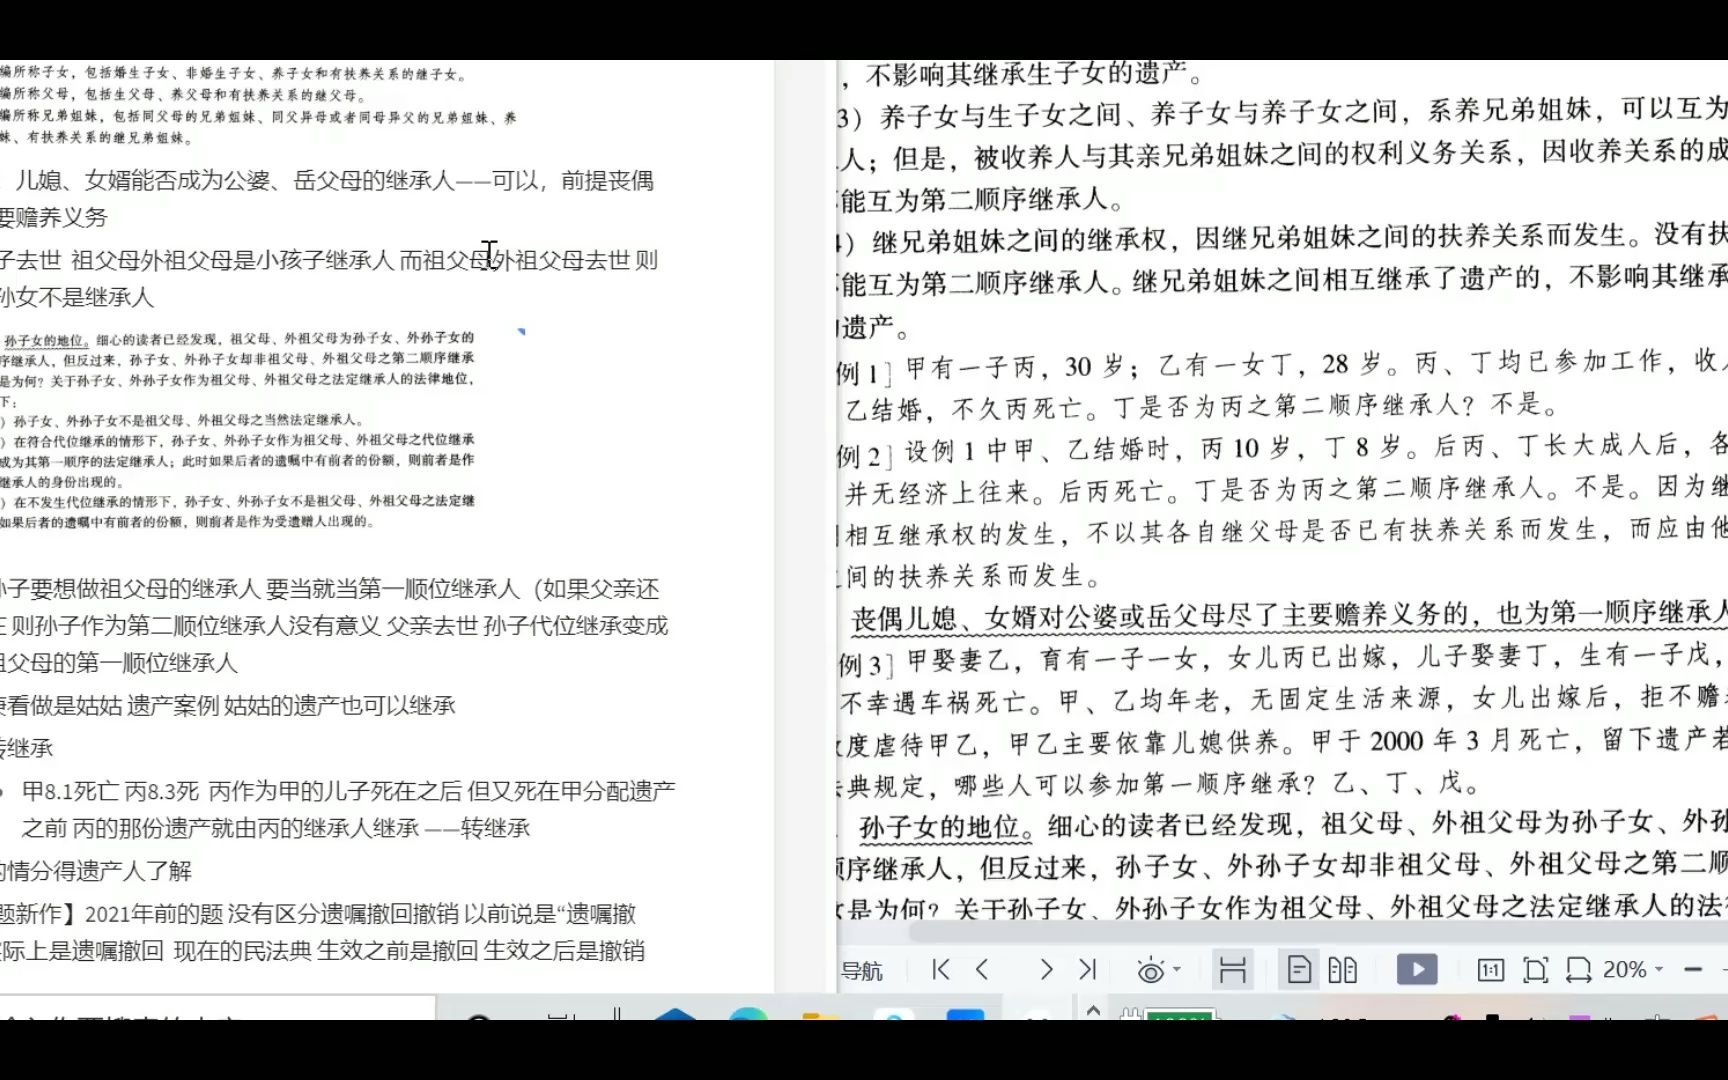Switch to single page view
This screenshot has height=1080, width=1728.
(x=1299, y=969)
